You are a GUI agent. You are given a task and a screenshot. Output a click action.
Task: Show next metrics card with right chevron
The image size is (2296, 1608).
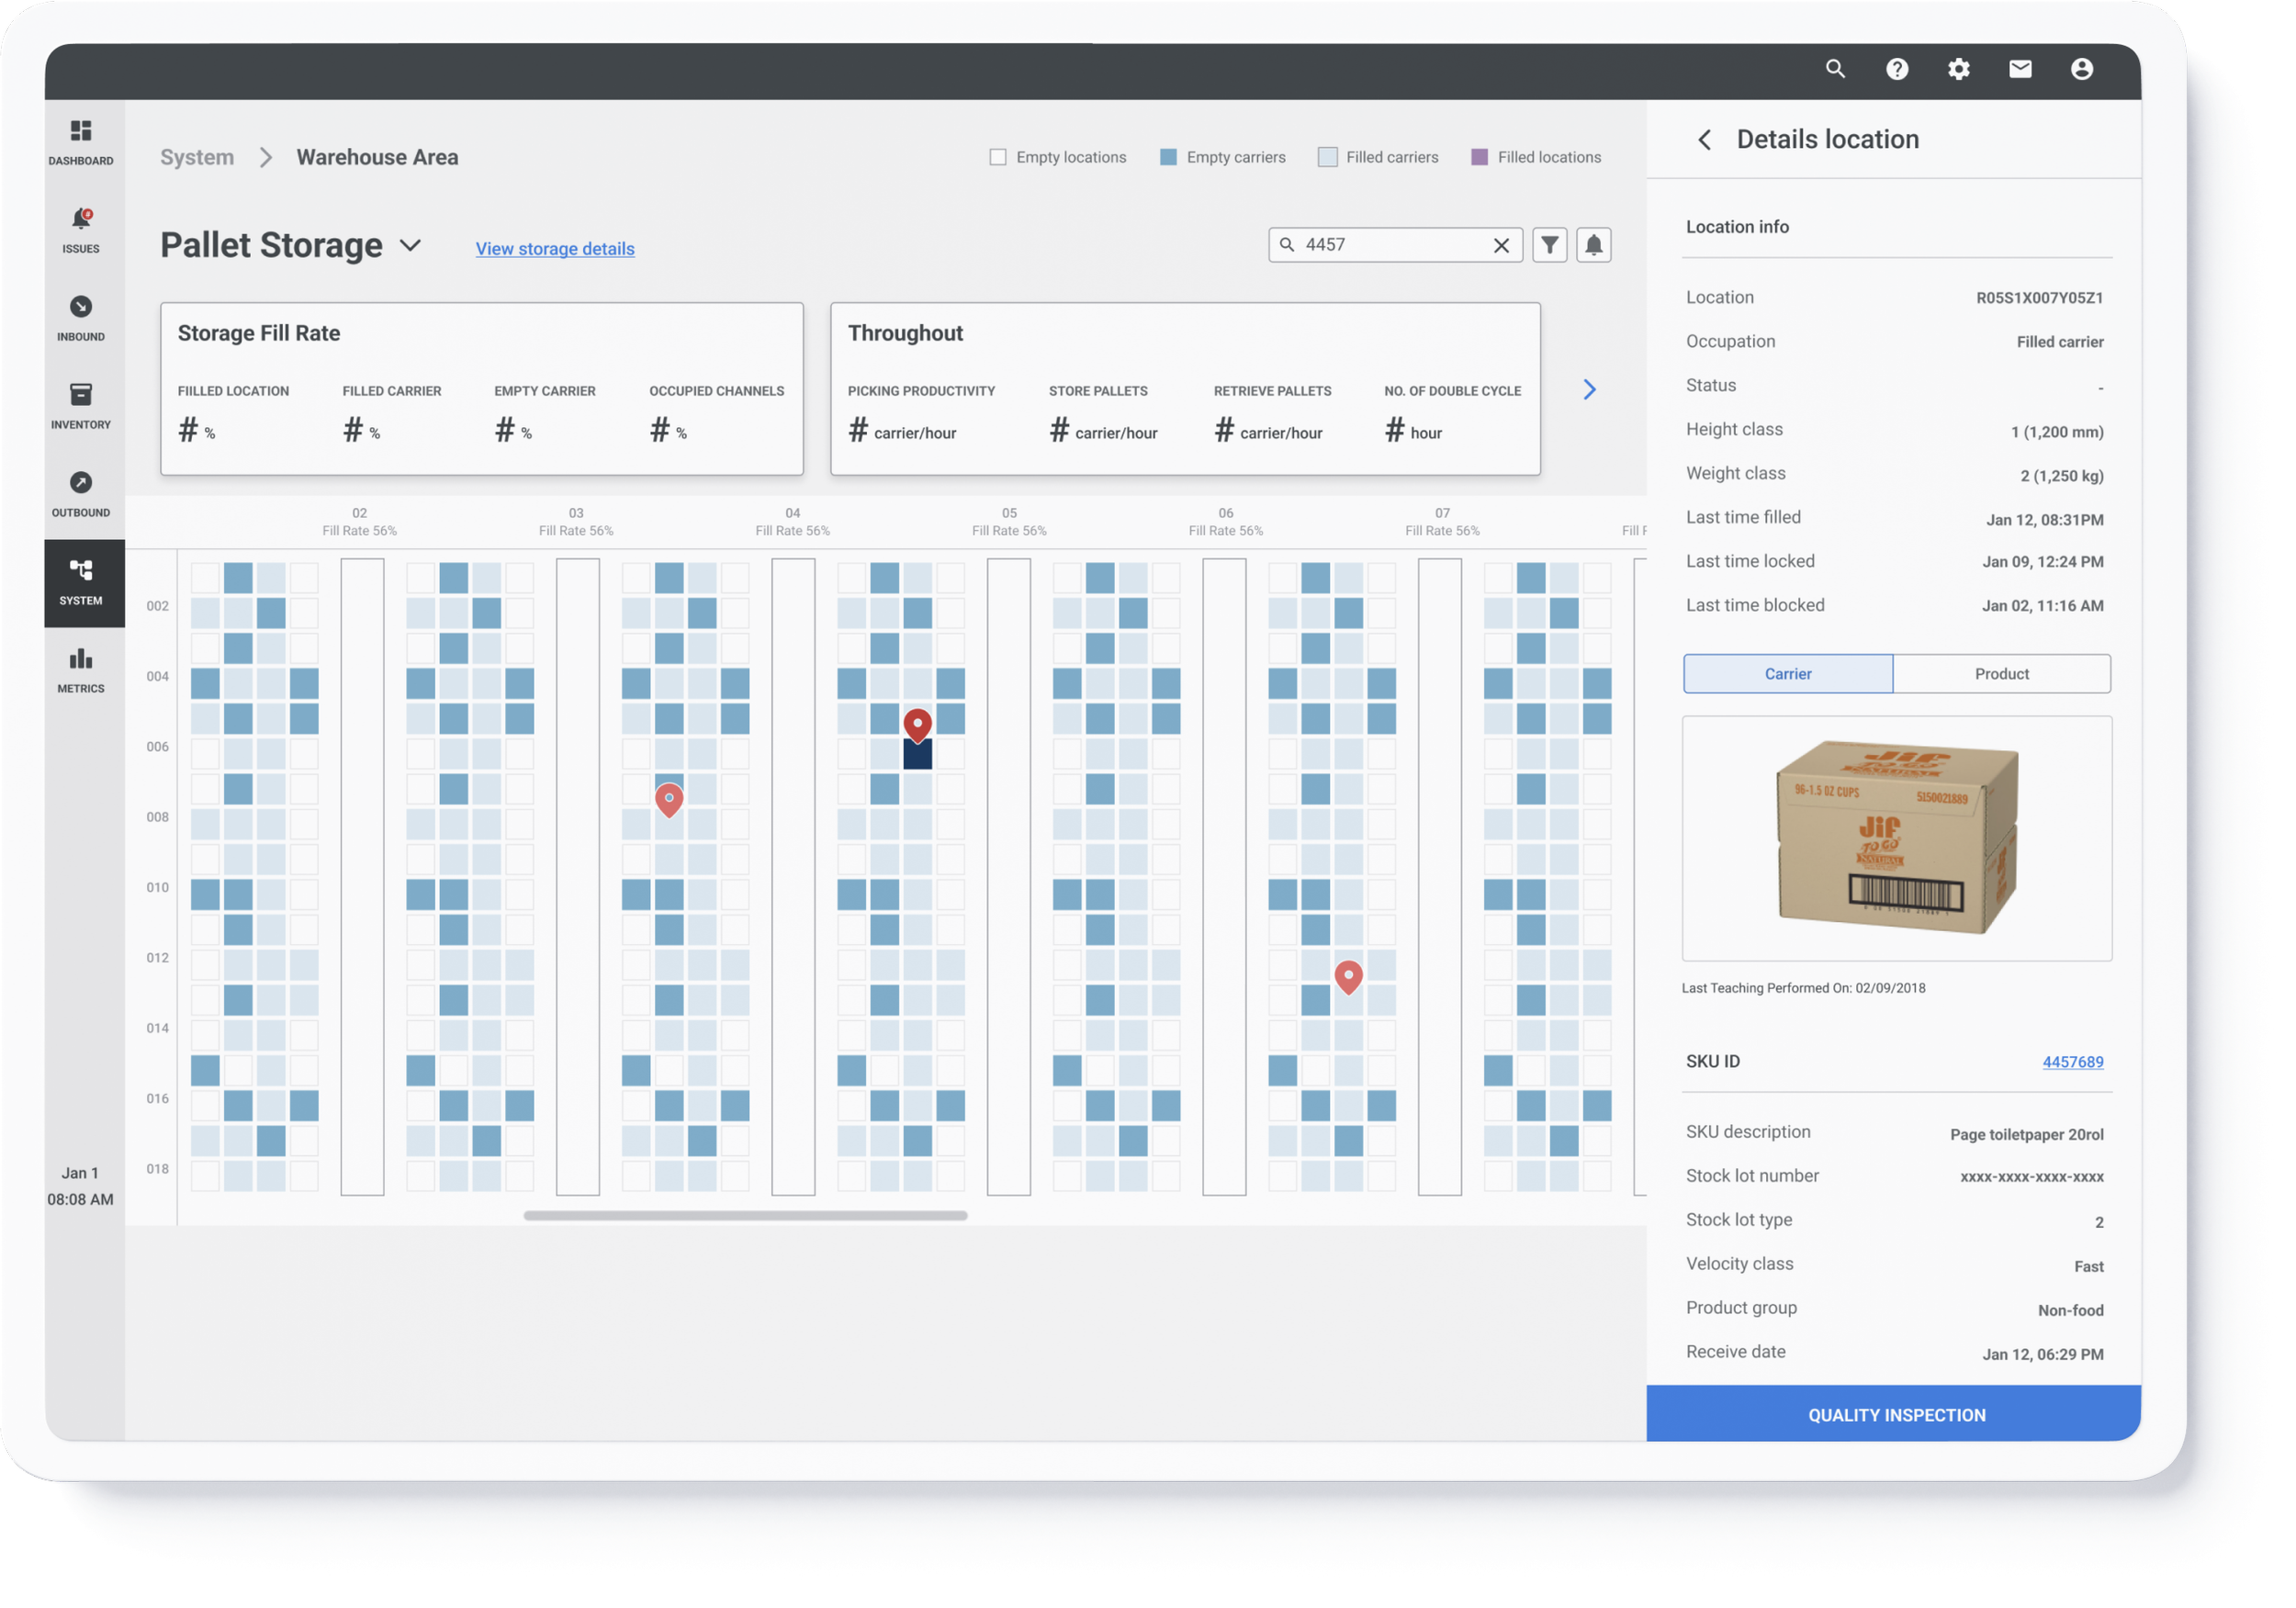pyautogui.click(x=1589, y=389)
